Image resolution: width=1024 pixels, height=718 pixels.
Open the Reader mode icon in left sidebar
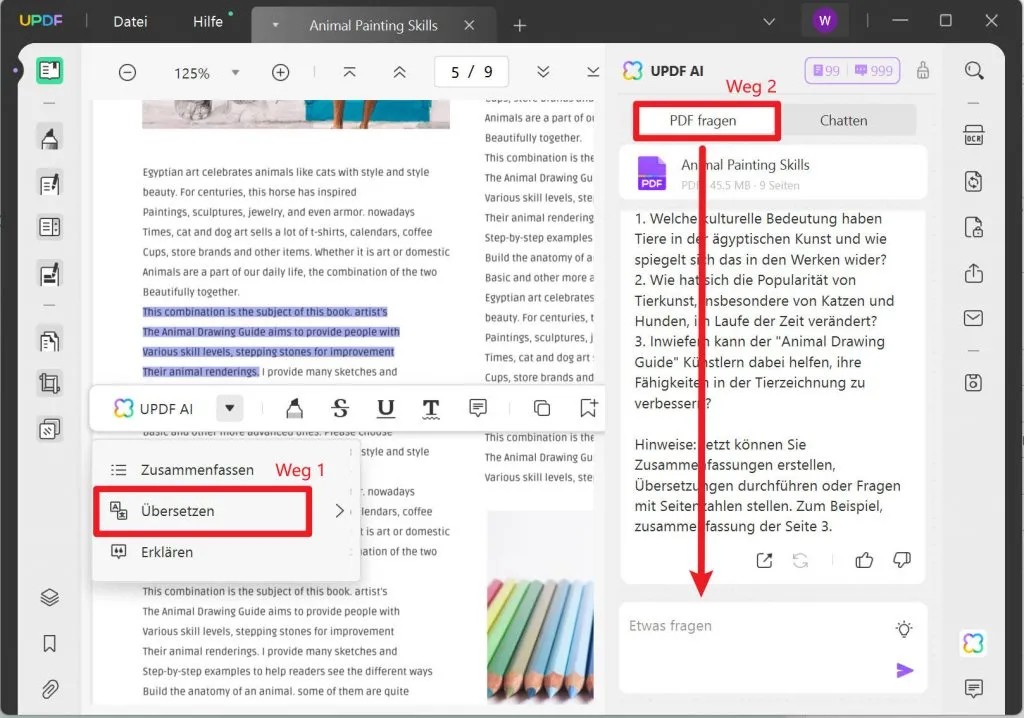pyautogui.click(x=50, y=70)
